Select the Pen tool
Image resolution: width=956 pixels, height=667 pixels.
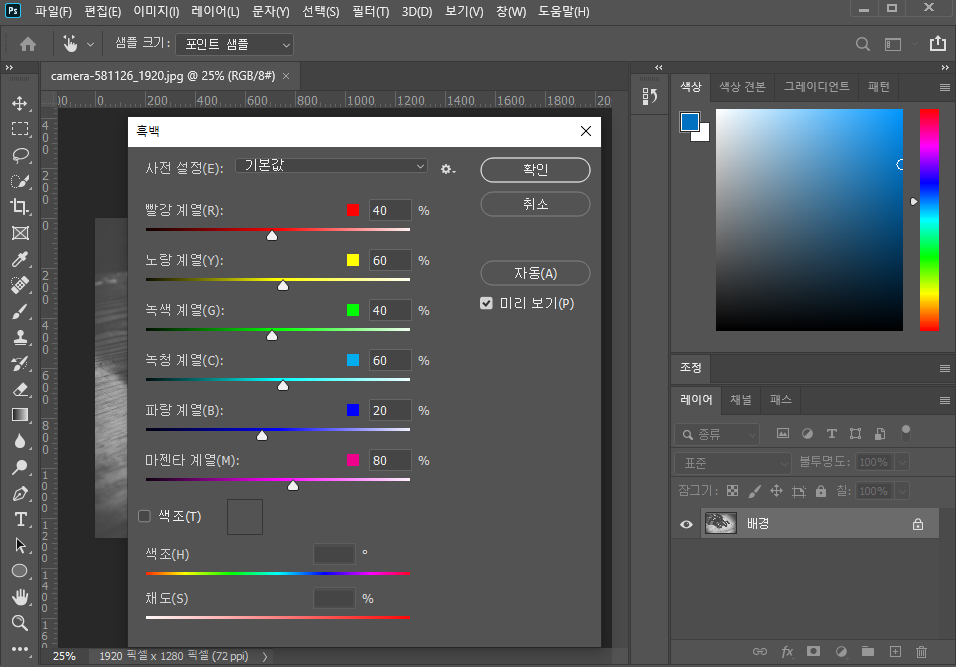pyautogui.click(x=20, y=493)
